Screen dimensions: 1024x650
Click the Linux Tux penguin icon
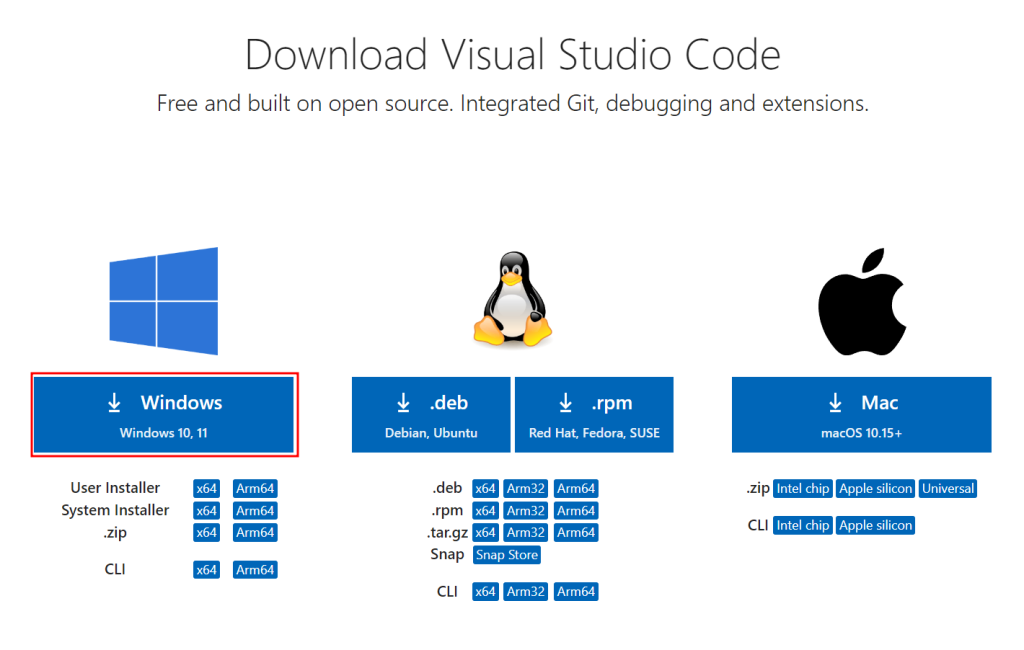tap(513, 299)
